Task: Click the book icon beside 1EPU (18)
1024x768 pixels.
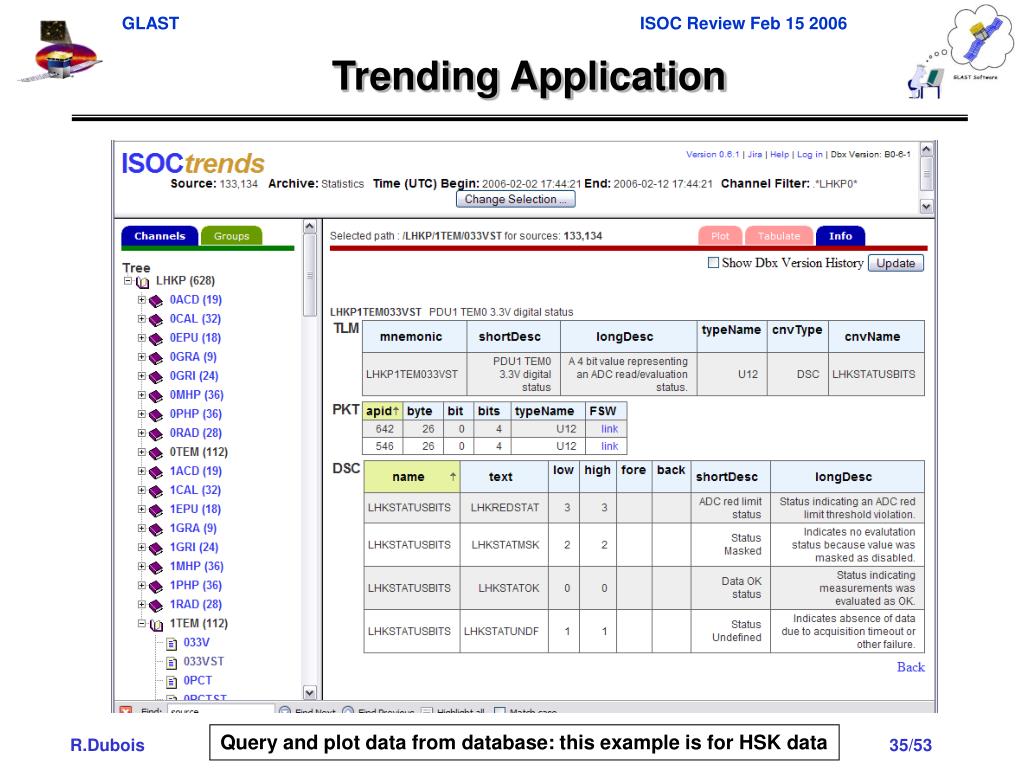Action: 155,510
